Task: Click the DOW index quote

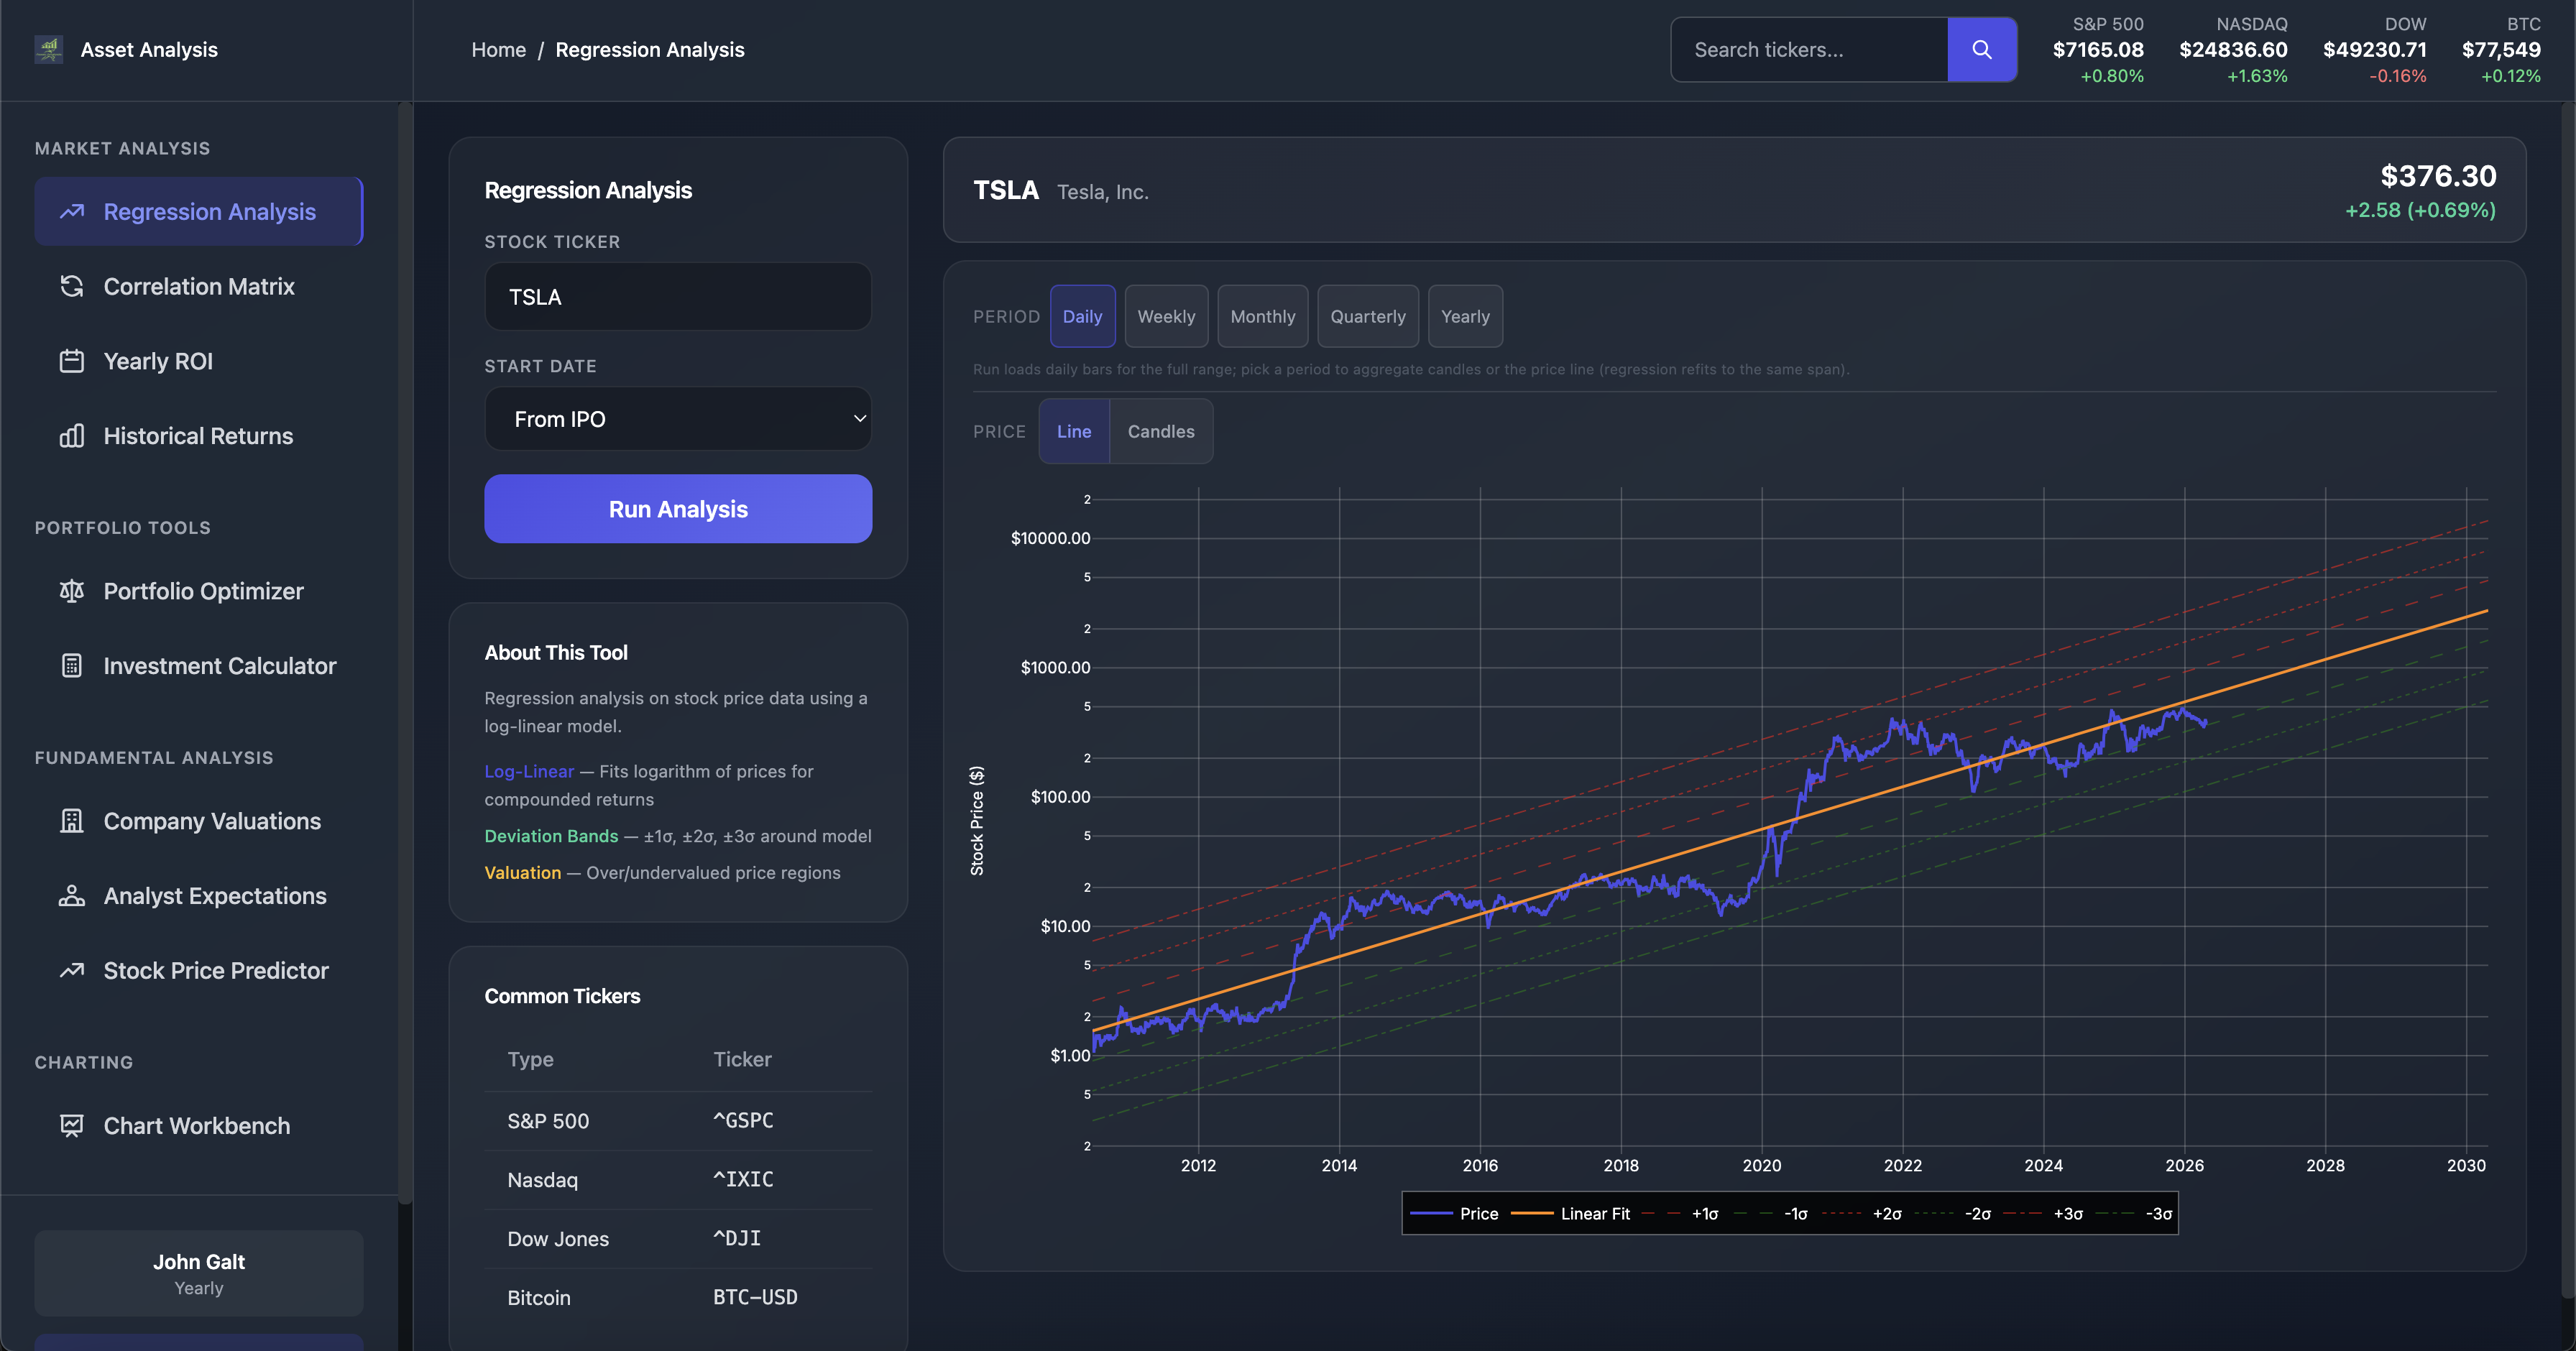Action: pos(2374,49)
